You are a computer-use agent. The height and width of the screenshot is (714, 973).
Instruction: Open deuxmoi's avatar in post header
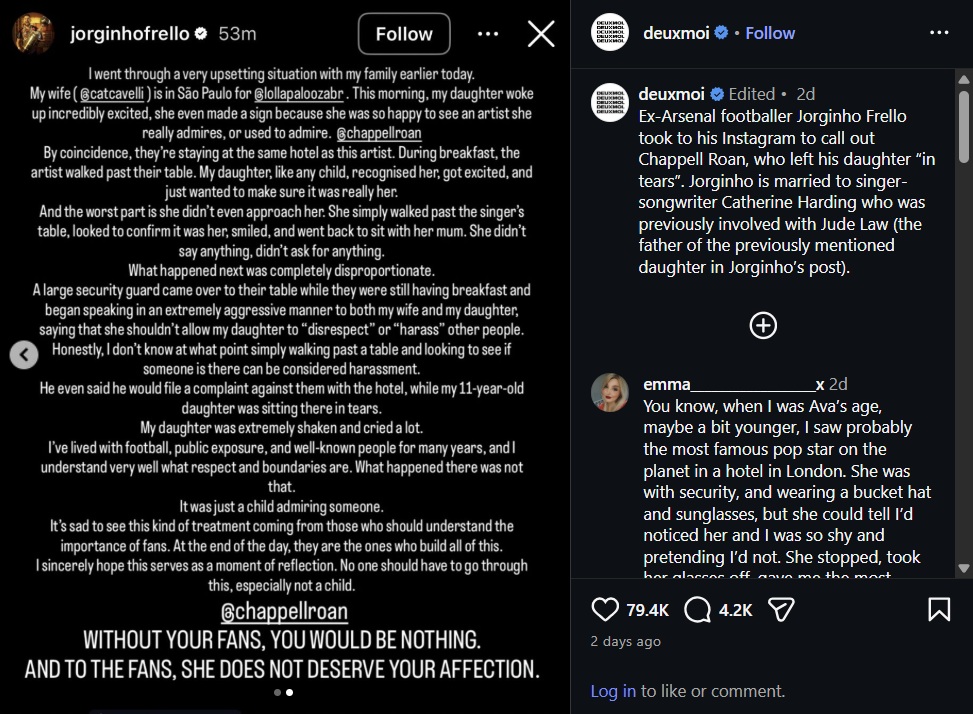(611, 33)
